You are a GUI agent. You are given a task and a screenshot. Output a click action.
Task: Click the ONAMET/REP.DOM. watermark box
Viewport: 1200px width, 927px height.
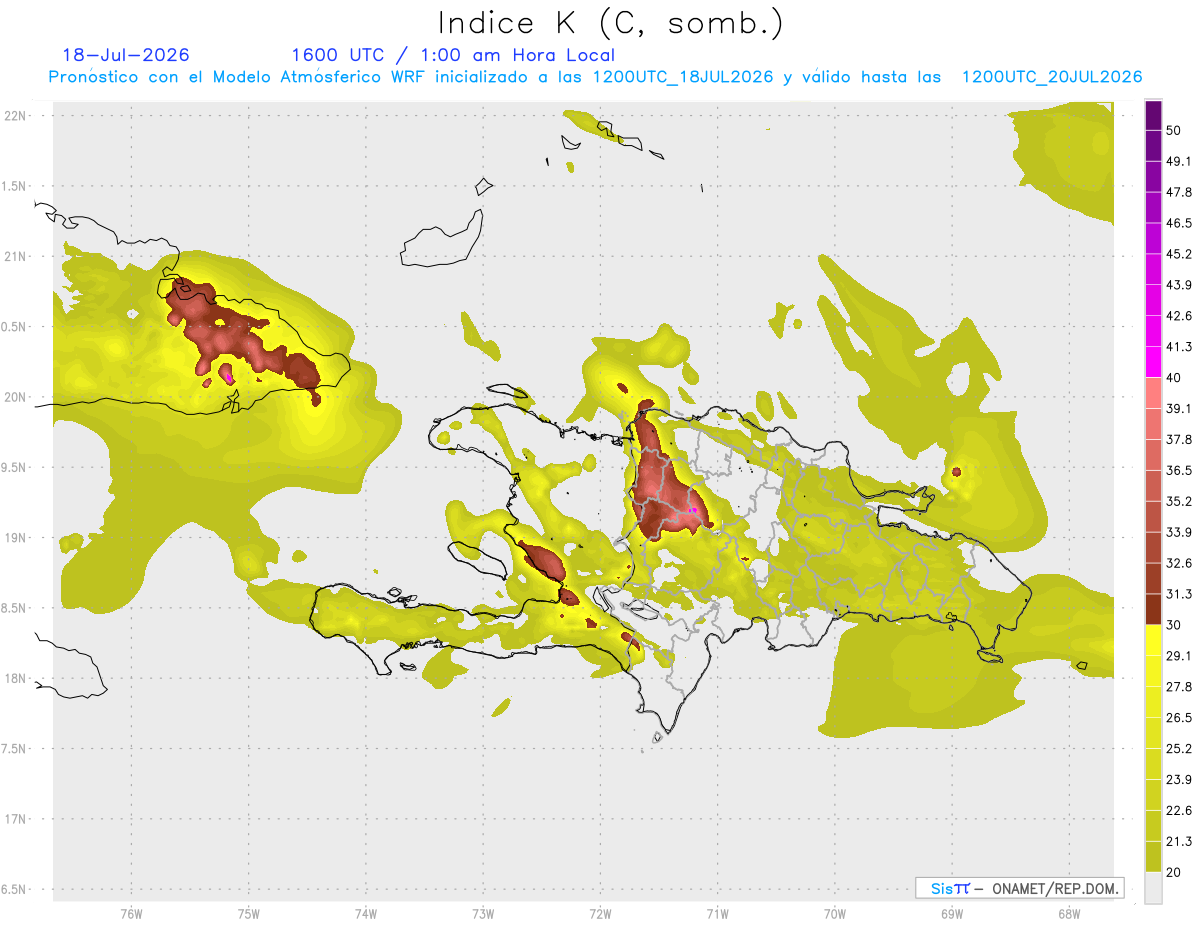[x=1020, y=888]
